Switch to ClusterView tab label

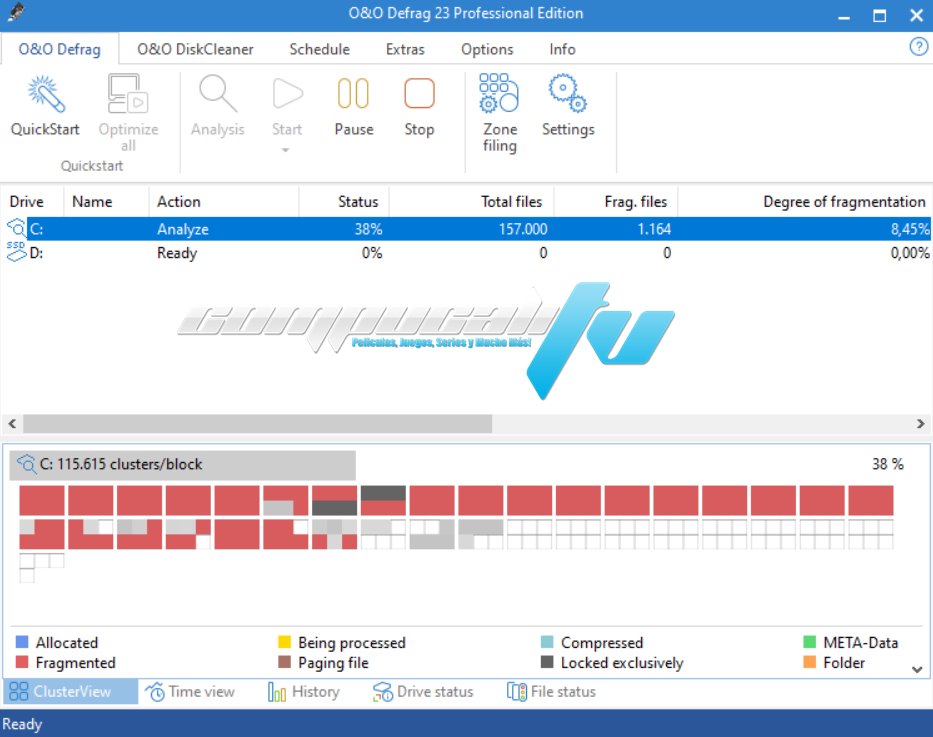pos(72,691)
